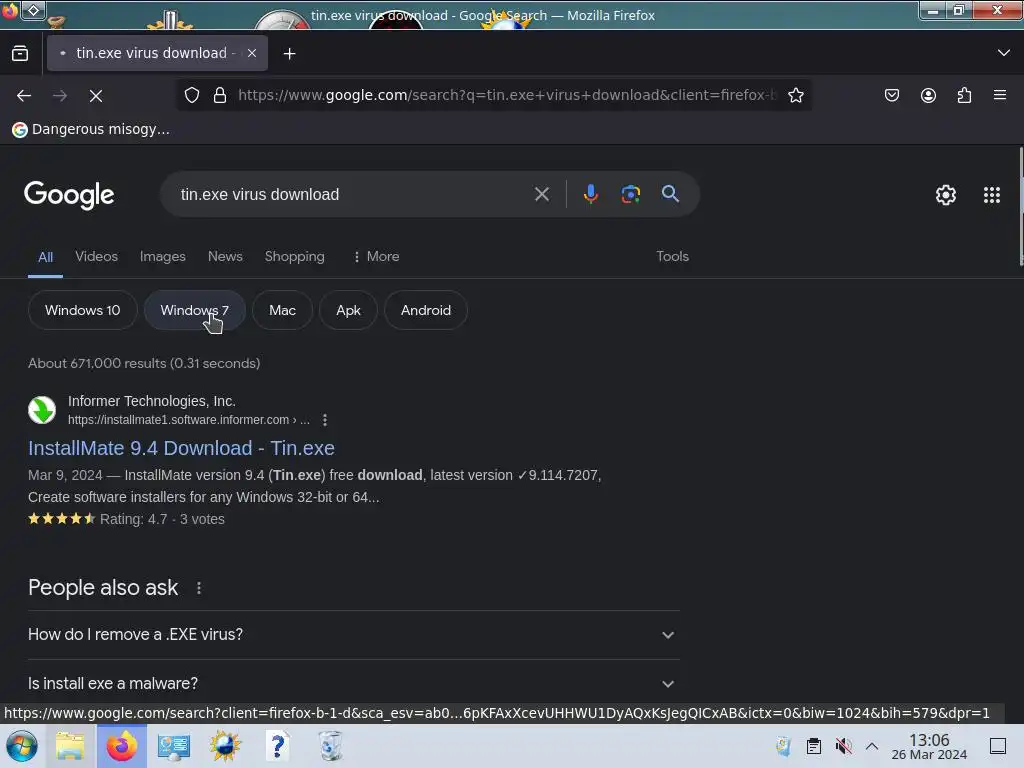1024x768 pixels.
Task: Expand Is install exe a malware? question
Action: (x=353, y=684)
